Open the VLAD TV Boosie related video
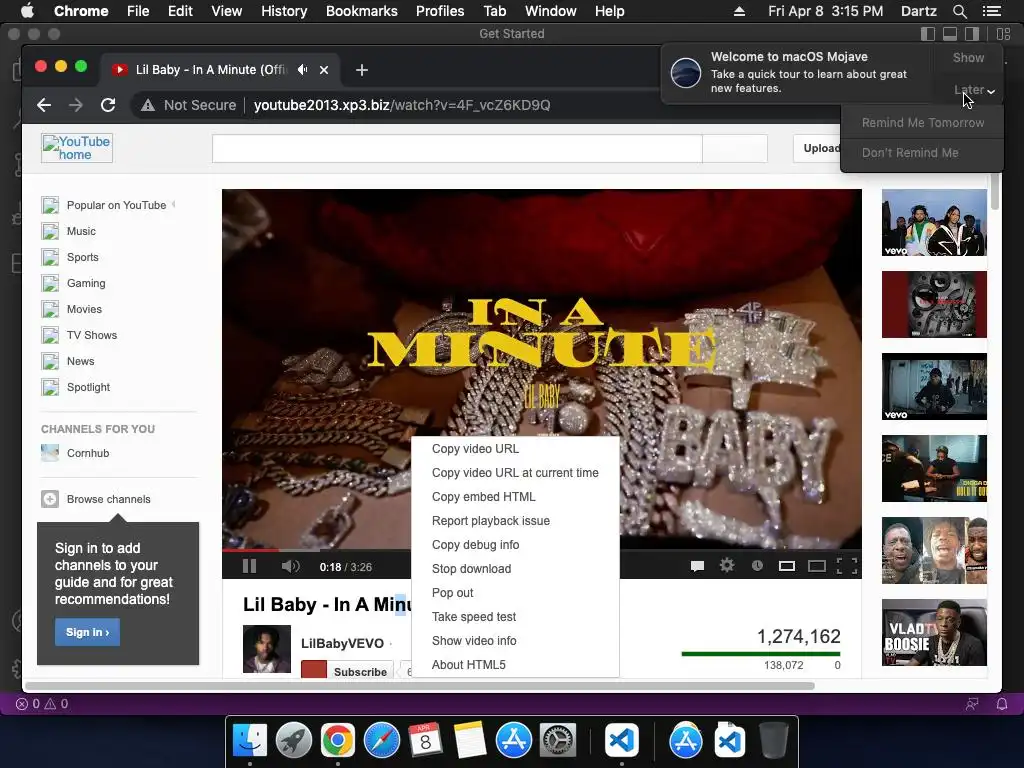1024x768 pixels. click(934, 632)
